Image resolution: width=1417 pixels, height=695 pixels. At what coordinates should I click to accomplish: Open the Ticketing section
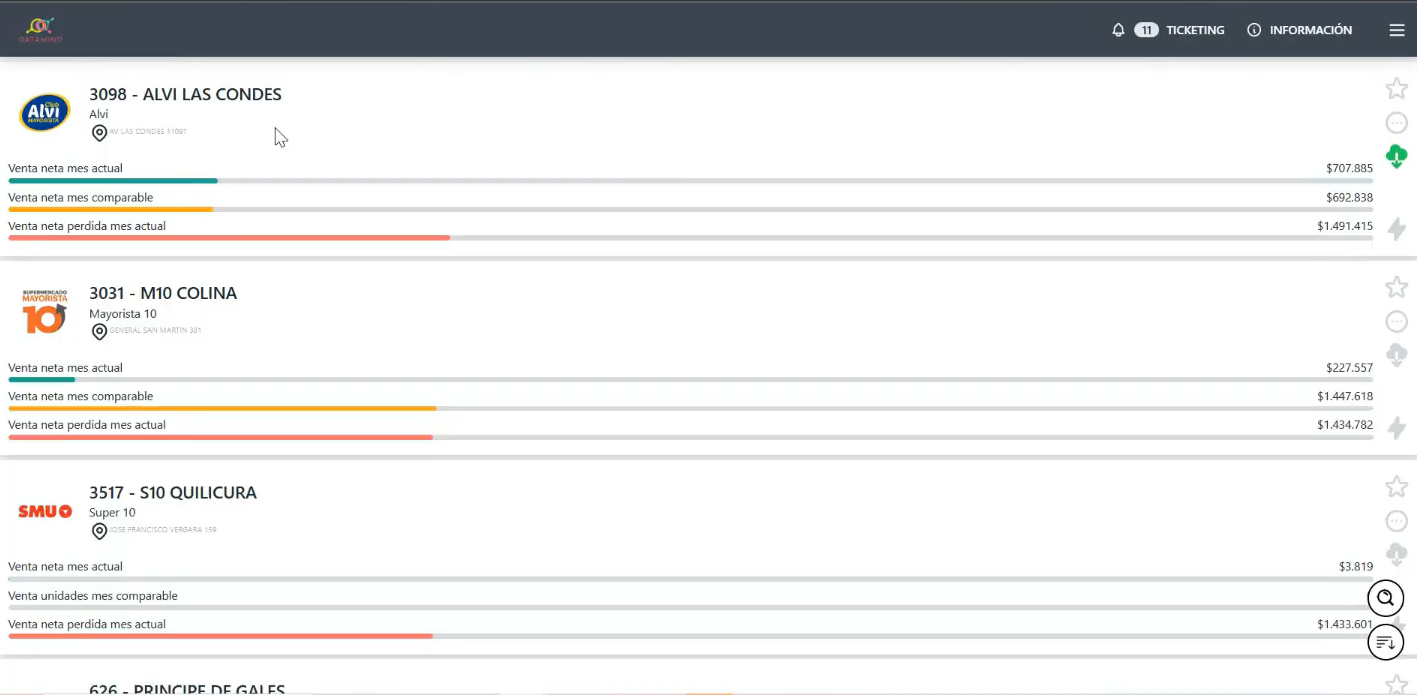pyautogui.click(x=1195, y=30)
